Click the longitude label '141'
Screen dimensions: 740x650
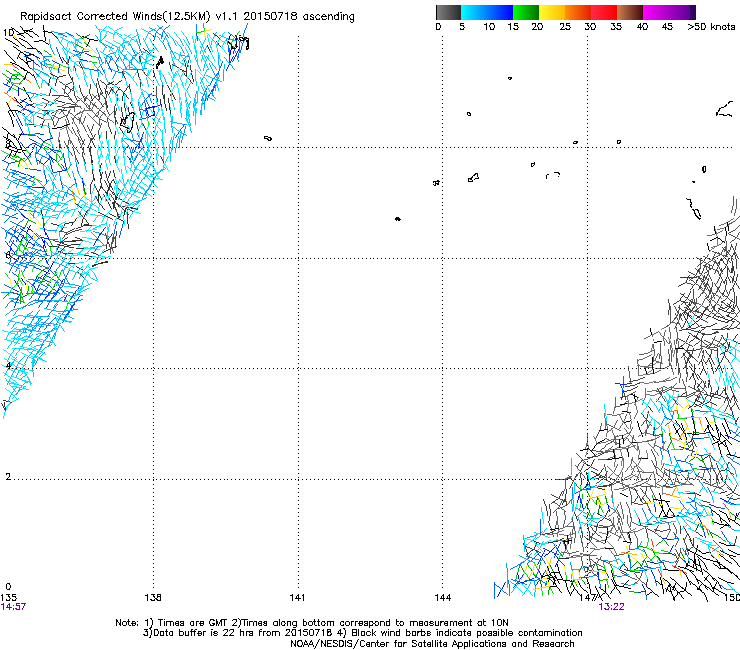297,598
